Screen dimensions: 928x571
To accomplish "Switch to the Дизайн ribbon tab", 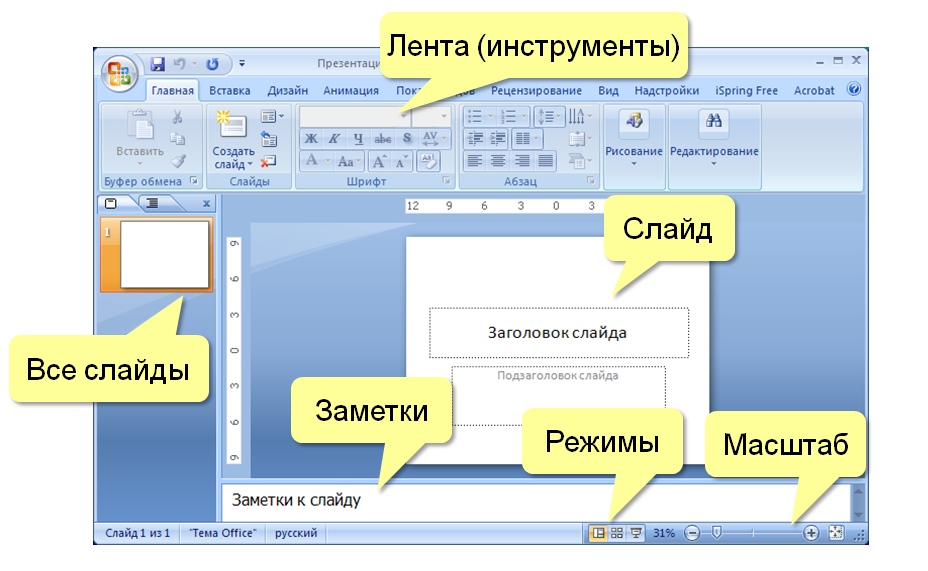I will tap(288, 91).
